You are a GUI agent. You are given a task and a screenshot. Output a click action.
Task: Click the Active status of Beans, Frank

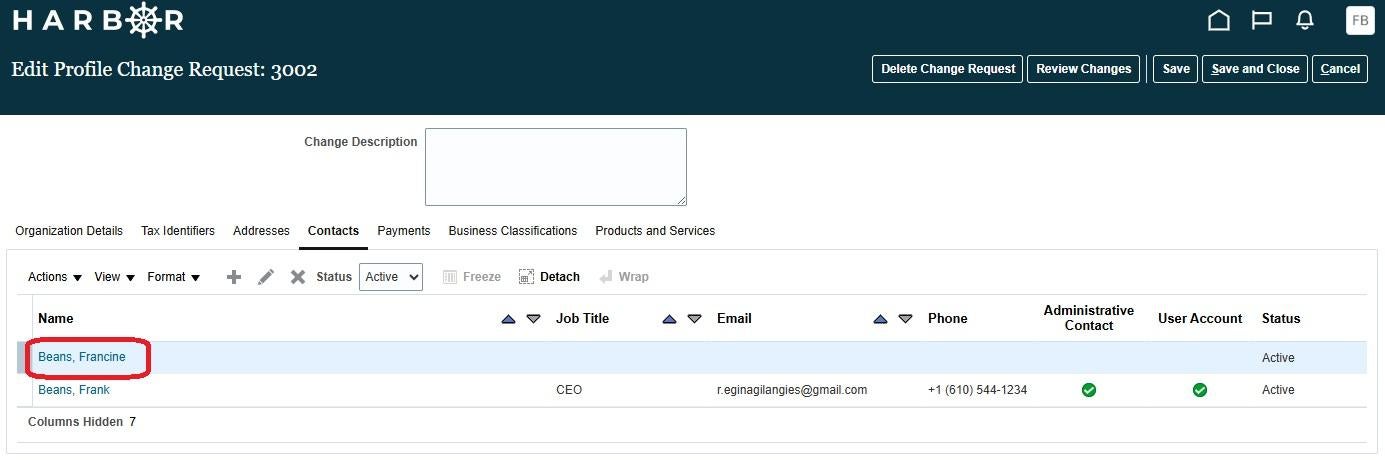1278,390
